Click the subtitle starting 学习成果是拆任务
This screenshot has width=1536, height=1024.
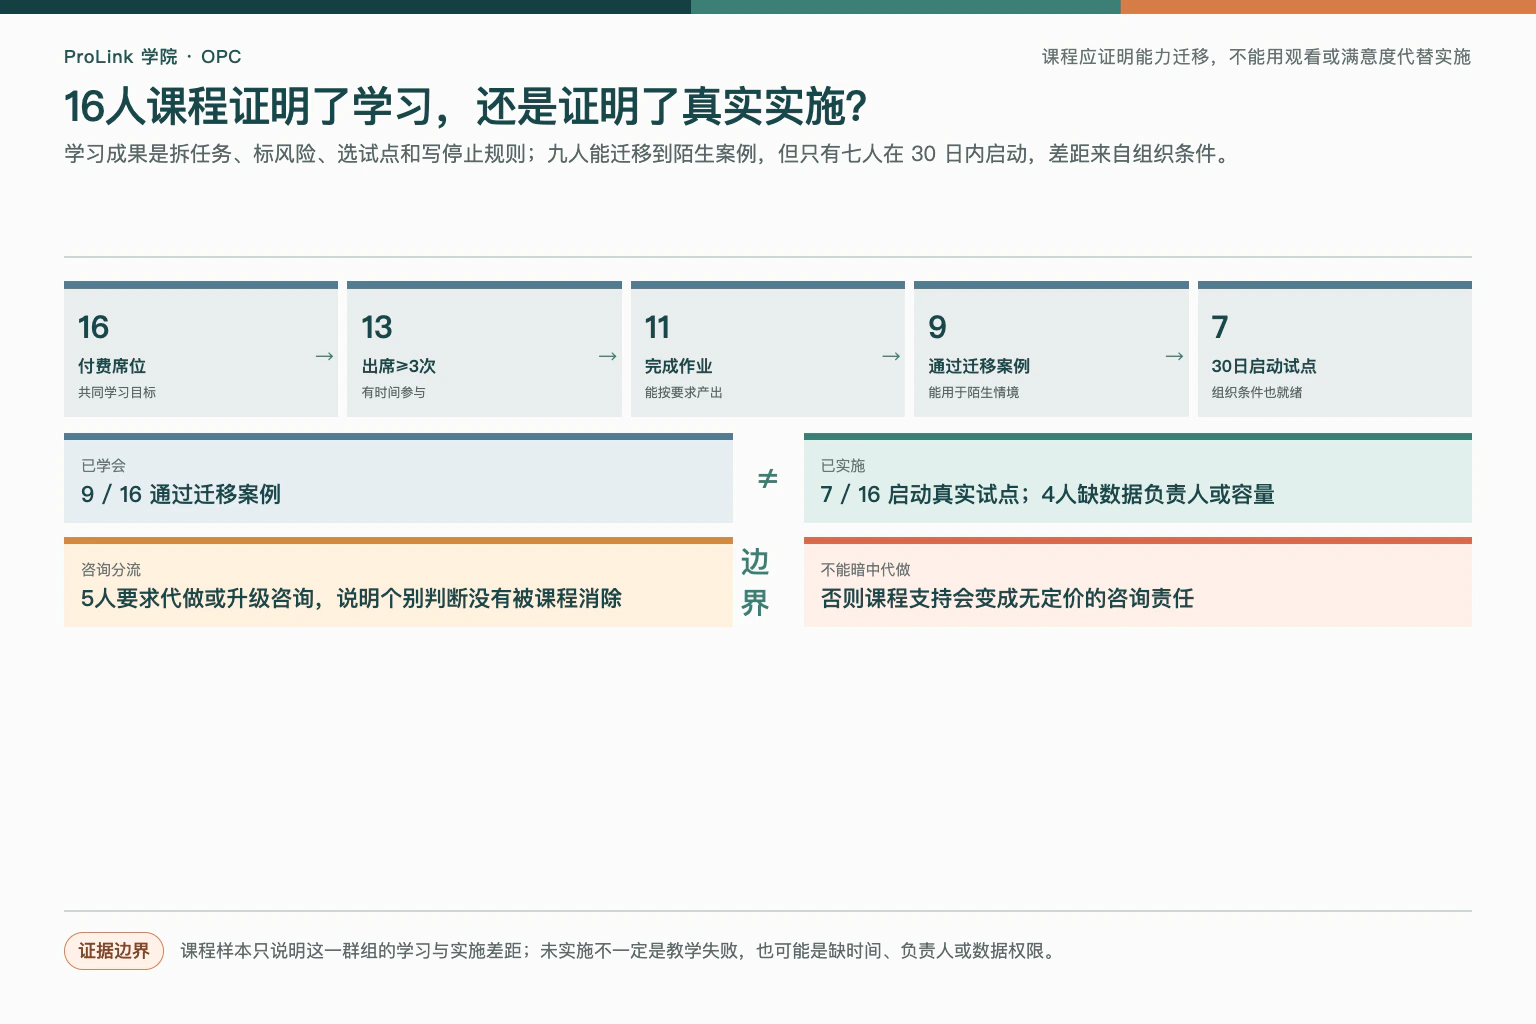tap(649, 154)
